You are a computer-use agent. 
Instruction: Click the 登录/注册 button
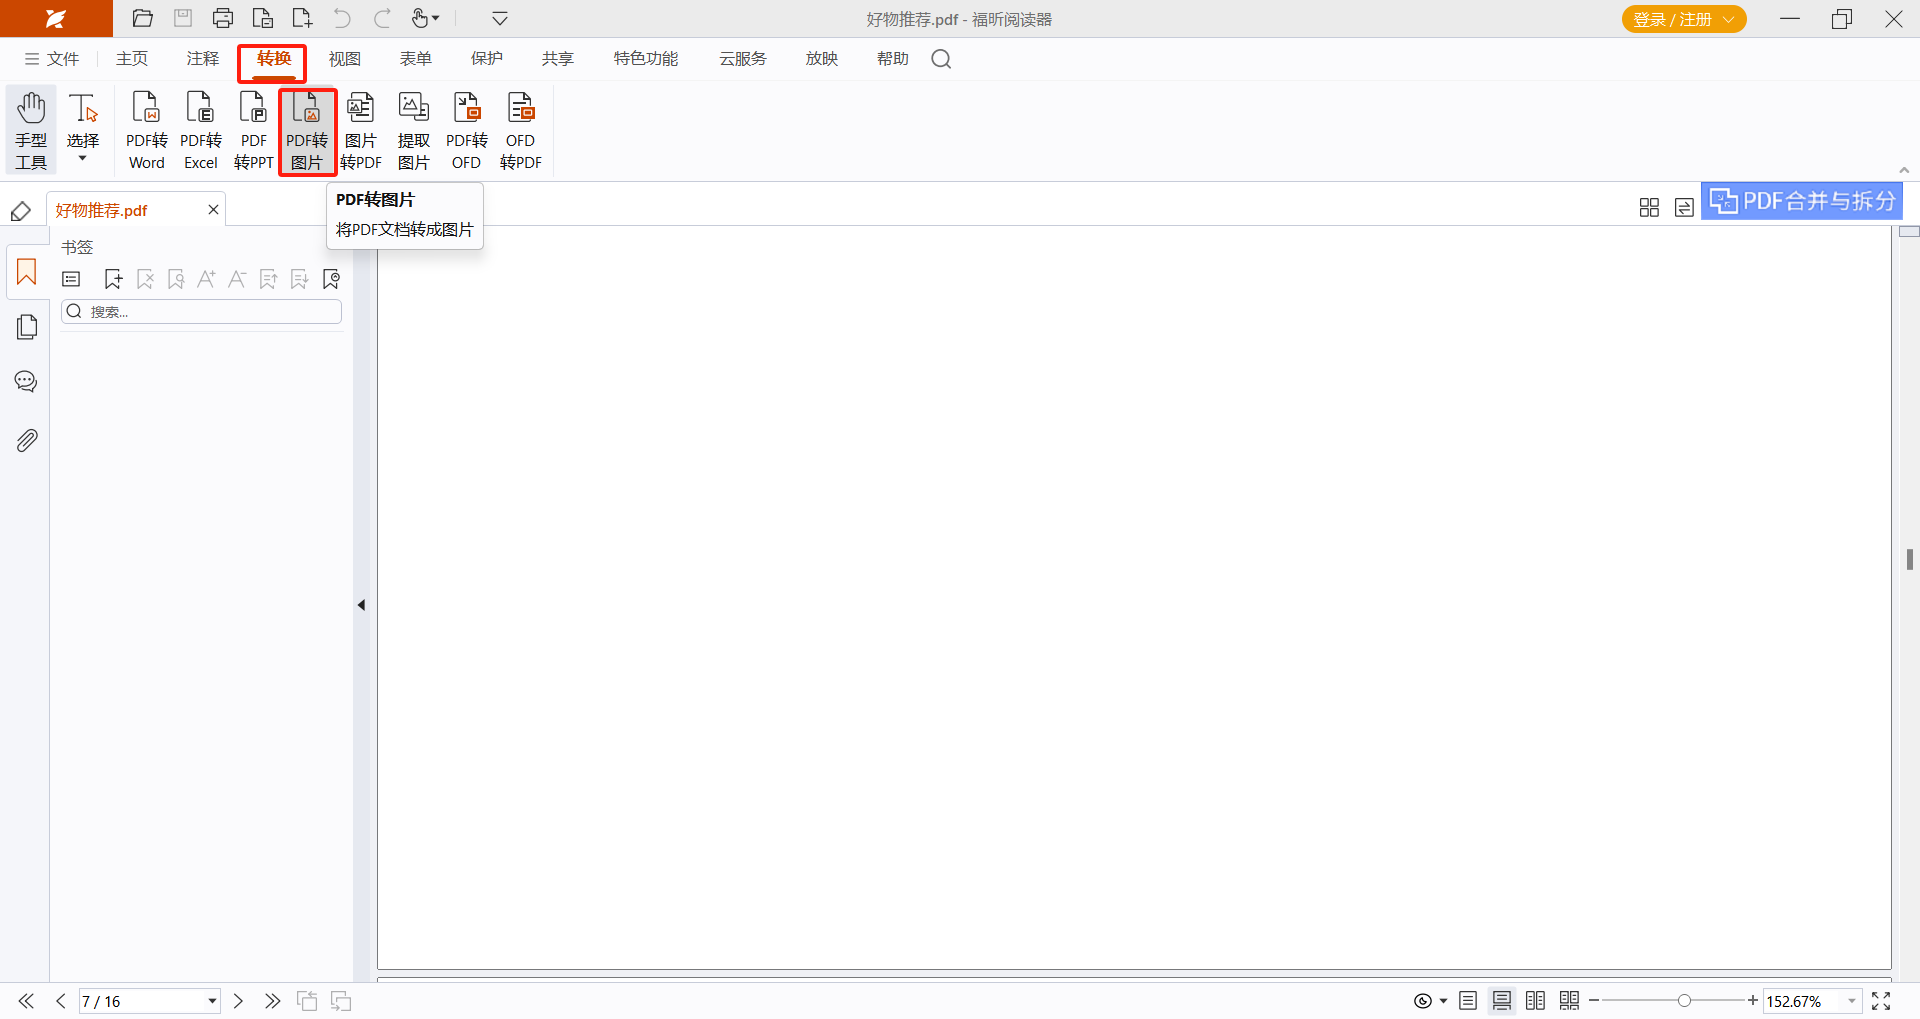click(1683, 19)
